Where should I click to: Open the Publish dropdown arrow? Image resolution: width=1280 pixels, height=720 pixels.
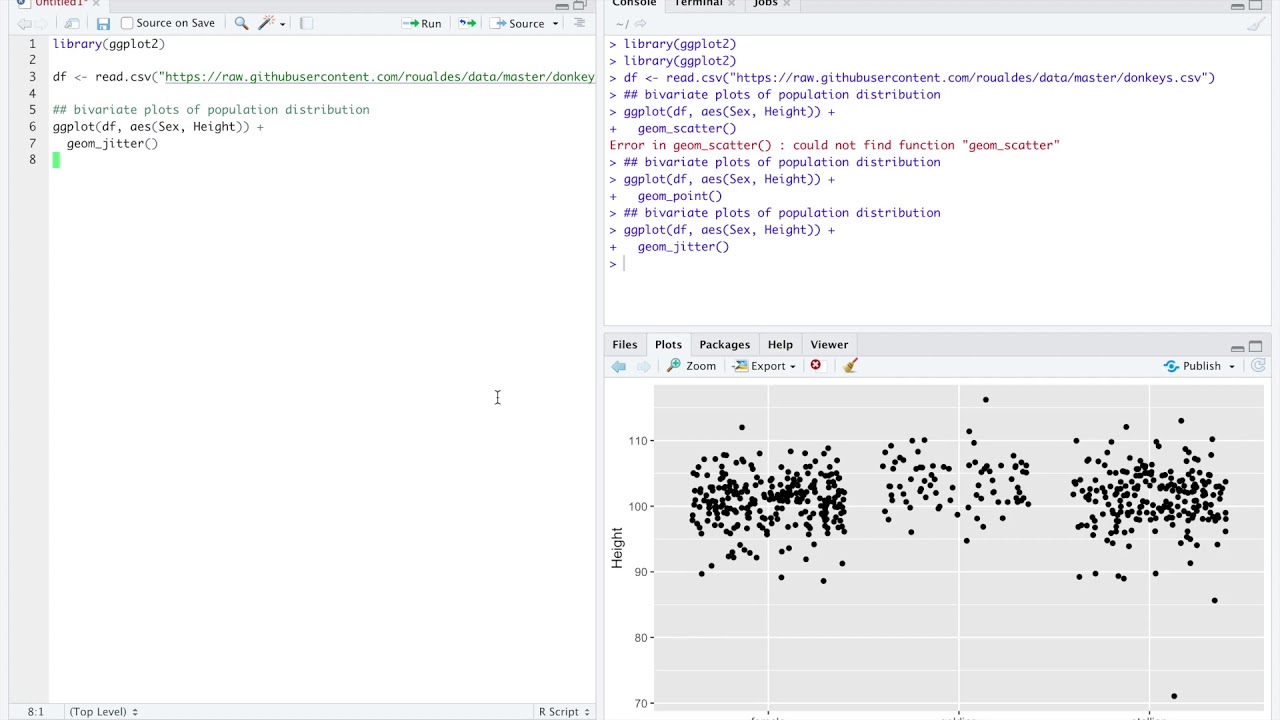tap(1232, 367)
